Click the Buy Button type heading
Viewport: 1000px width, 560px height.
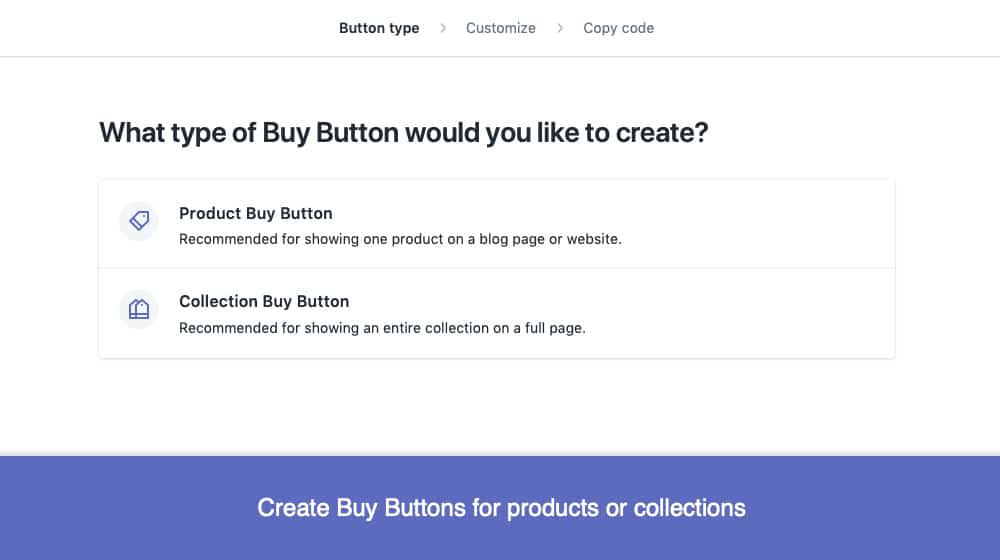[404, 133]
